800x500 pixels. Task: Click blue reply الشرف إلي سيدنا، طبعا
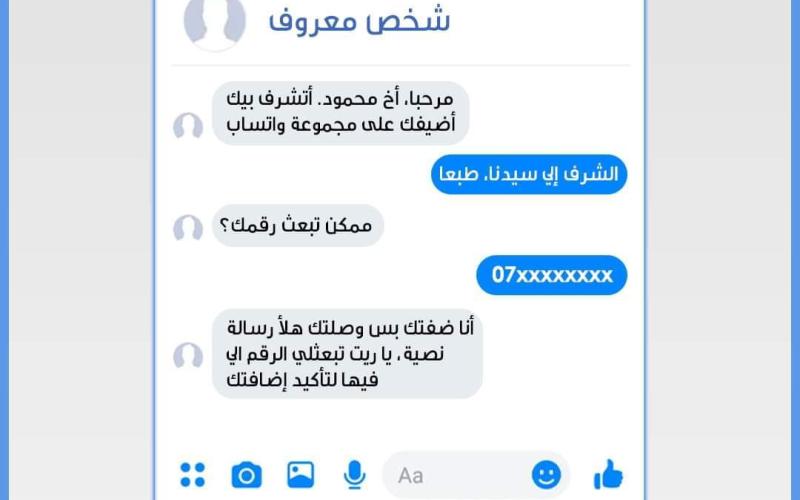529,174
